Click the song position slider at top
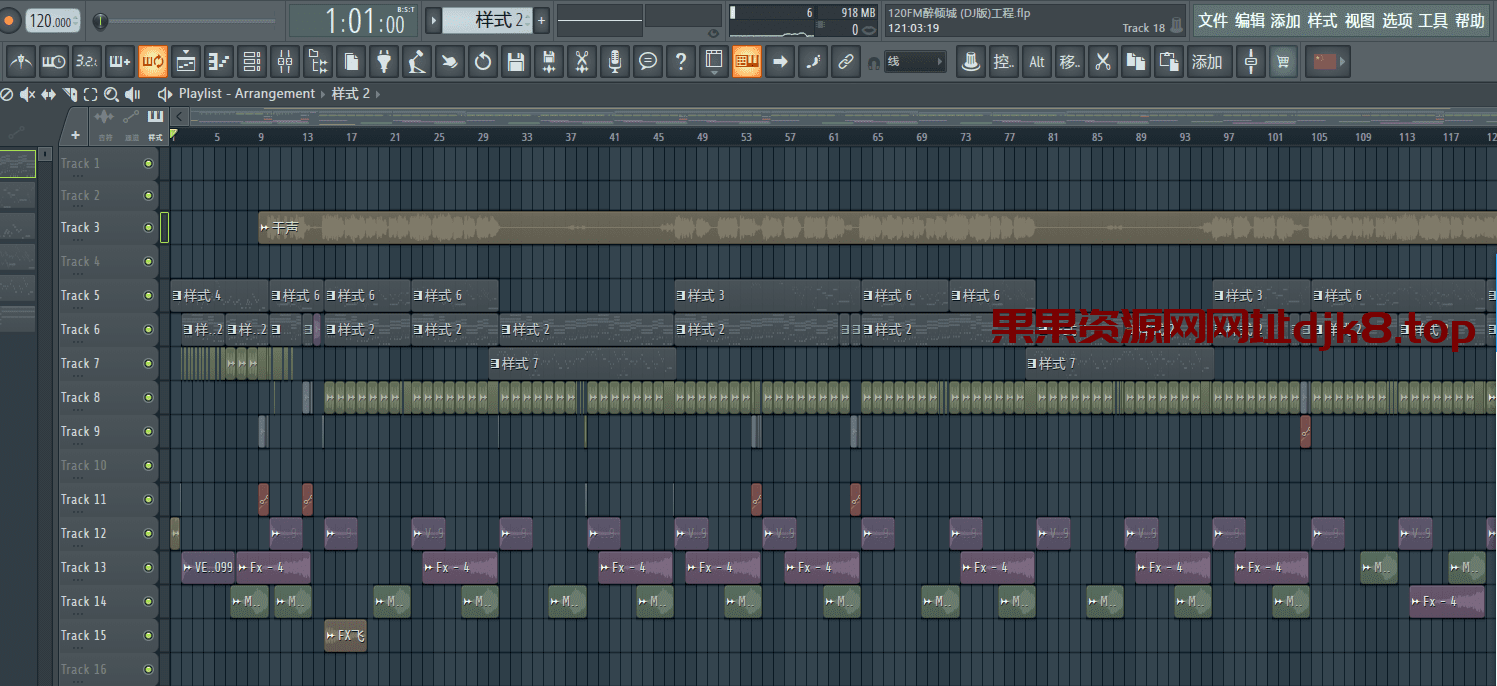 point(190,21)
